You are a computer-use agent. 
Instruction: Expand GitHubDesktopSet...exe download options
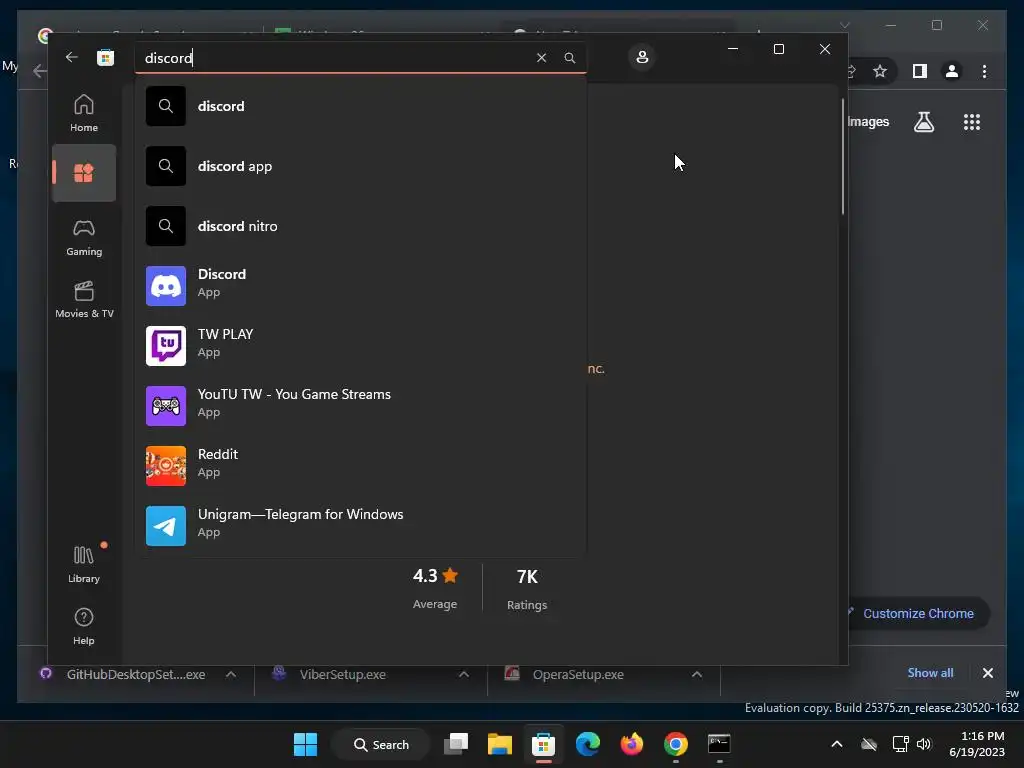click(x=231, y=674)
